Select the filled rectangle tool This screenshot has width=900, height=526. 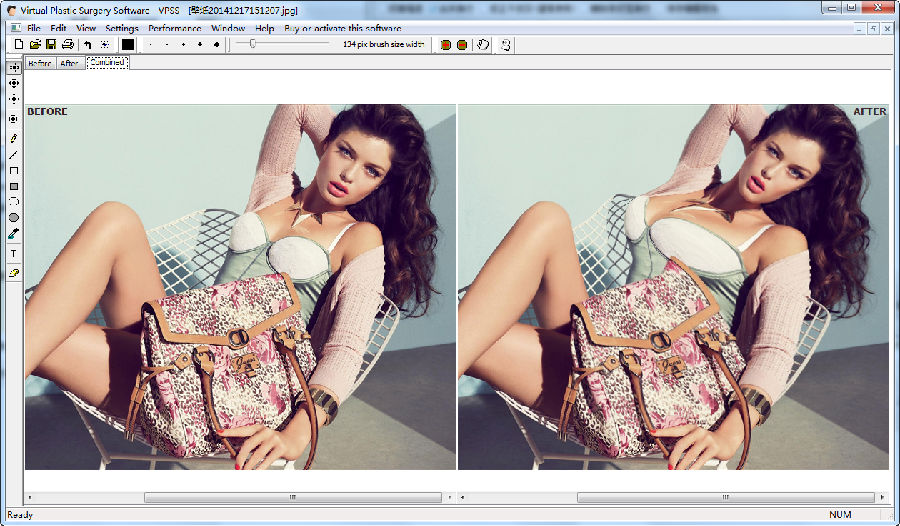14,187
